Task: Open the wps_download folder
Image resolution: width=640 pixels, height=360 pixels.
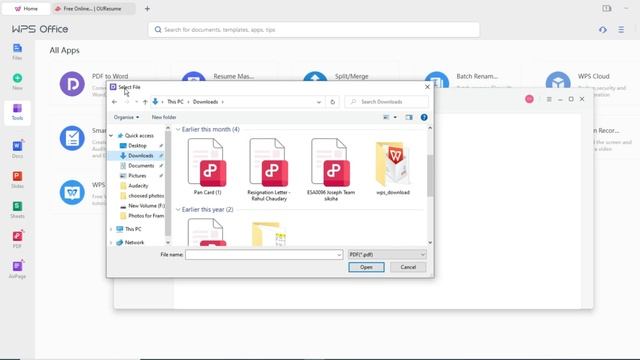Action: (x=393, y=168)
